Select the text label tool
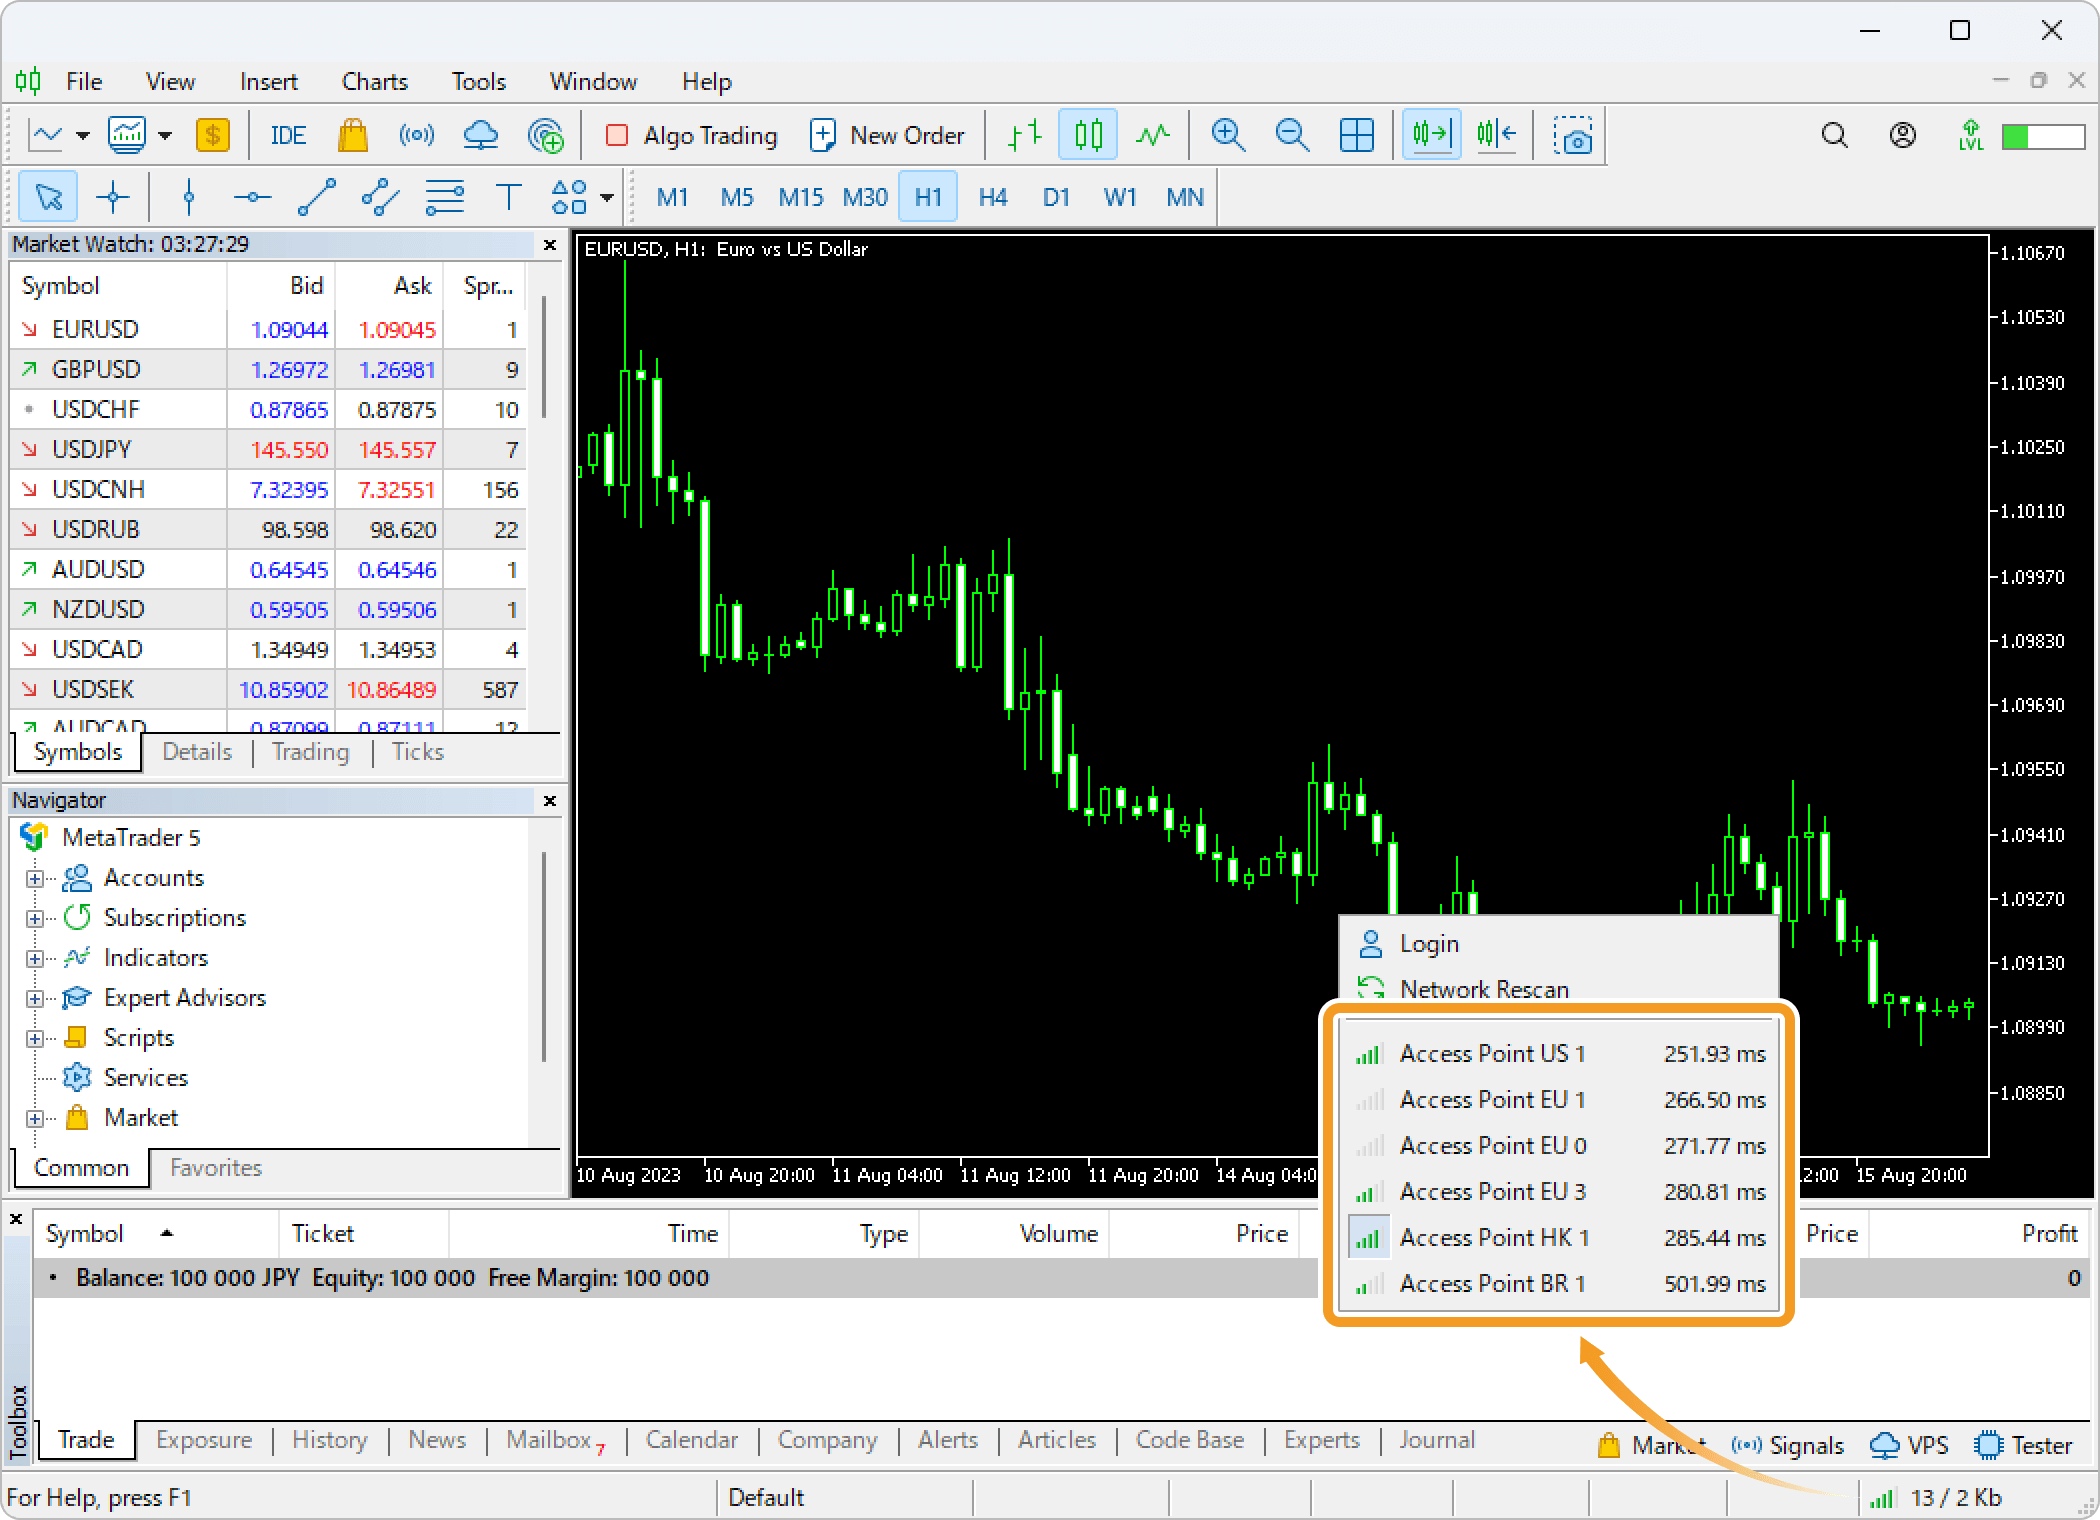The image size is (2100, 1520). point(508,197)
